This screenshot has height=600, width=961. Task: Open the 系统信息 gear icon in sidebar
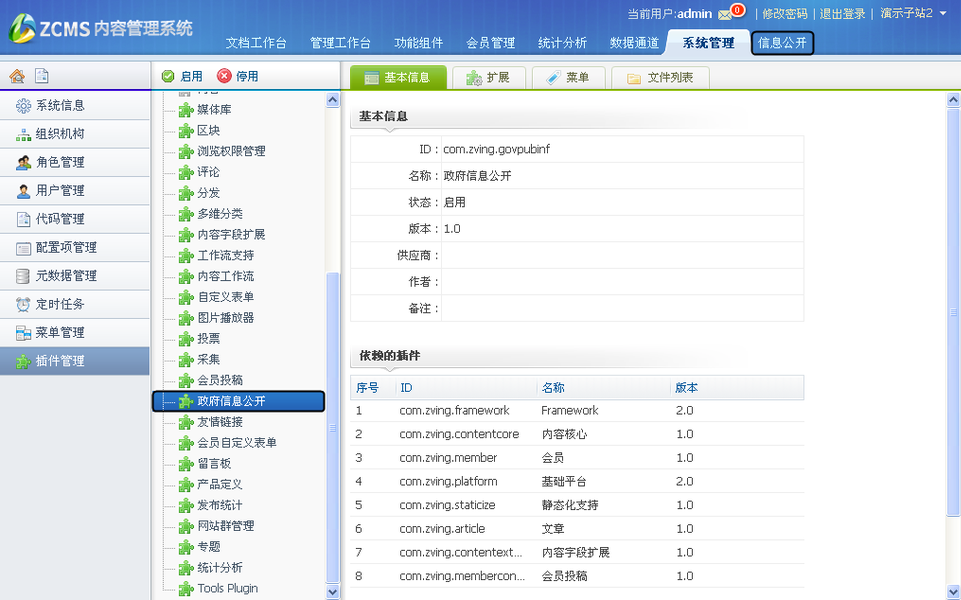pyautogui.click(x=22, y=105)
